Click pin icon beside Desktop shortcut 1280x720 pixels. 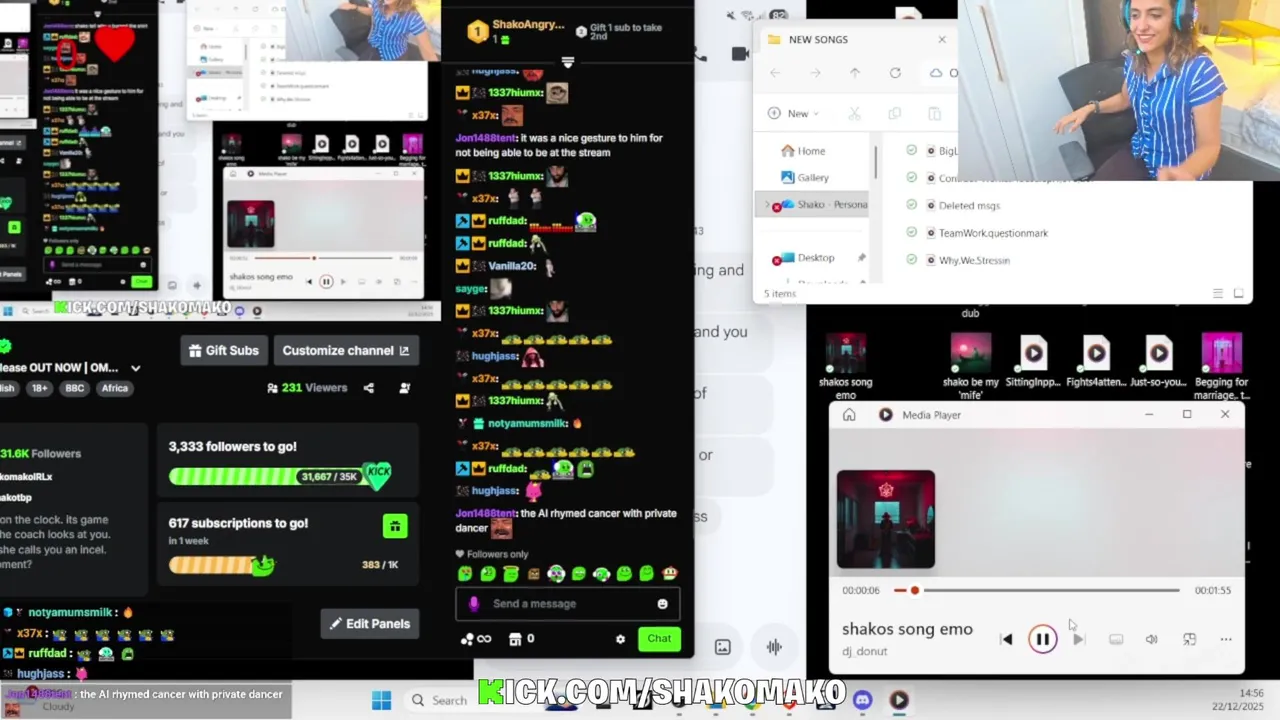[861, 258]
